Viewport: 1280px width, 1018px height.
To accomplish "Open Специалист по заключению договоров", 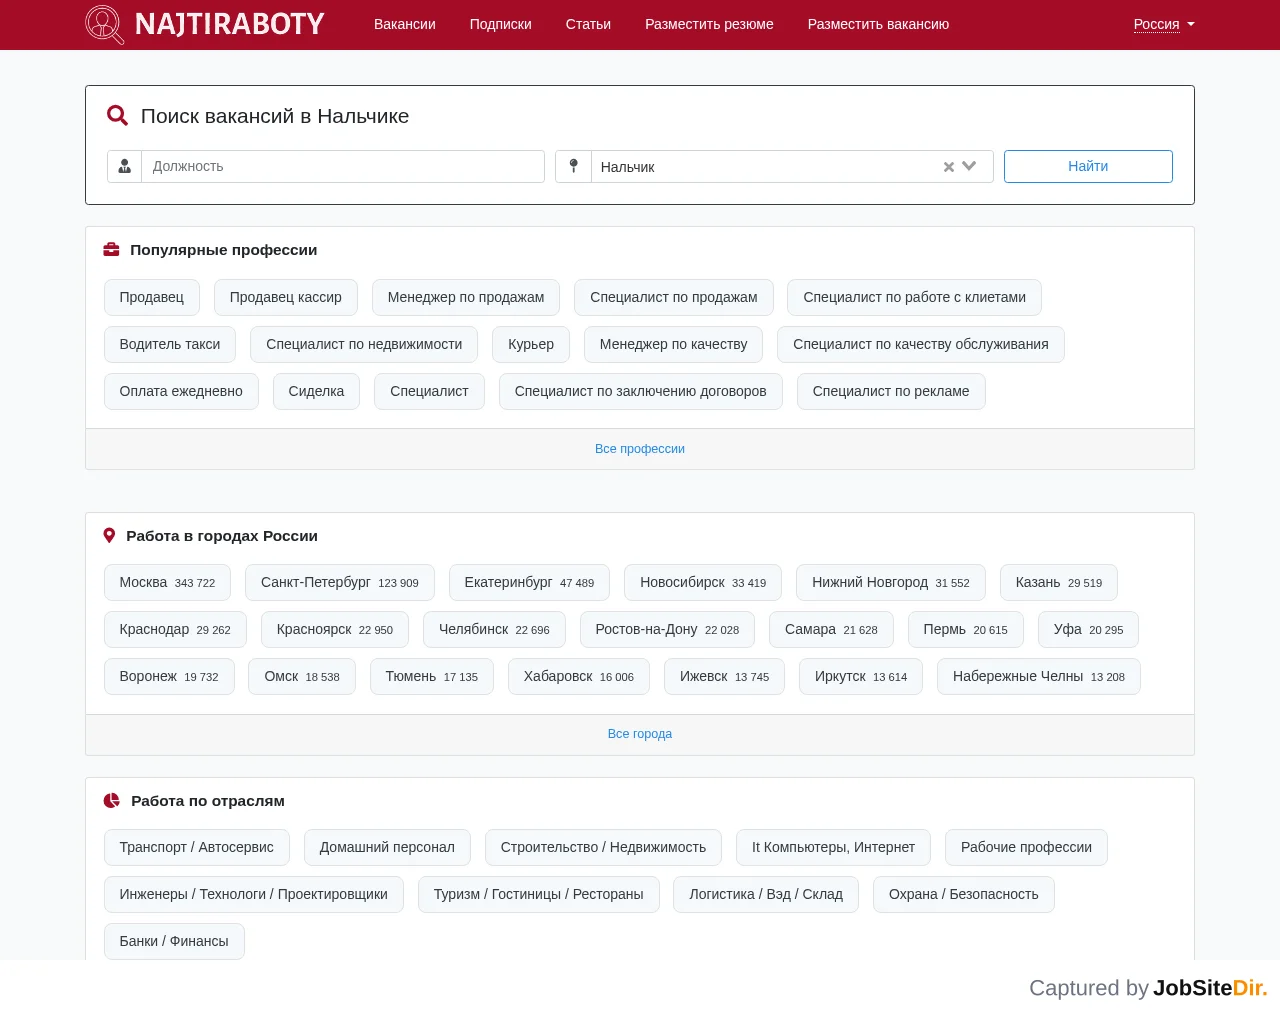I will point(641,391).
